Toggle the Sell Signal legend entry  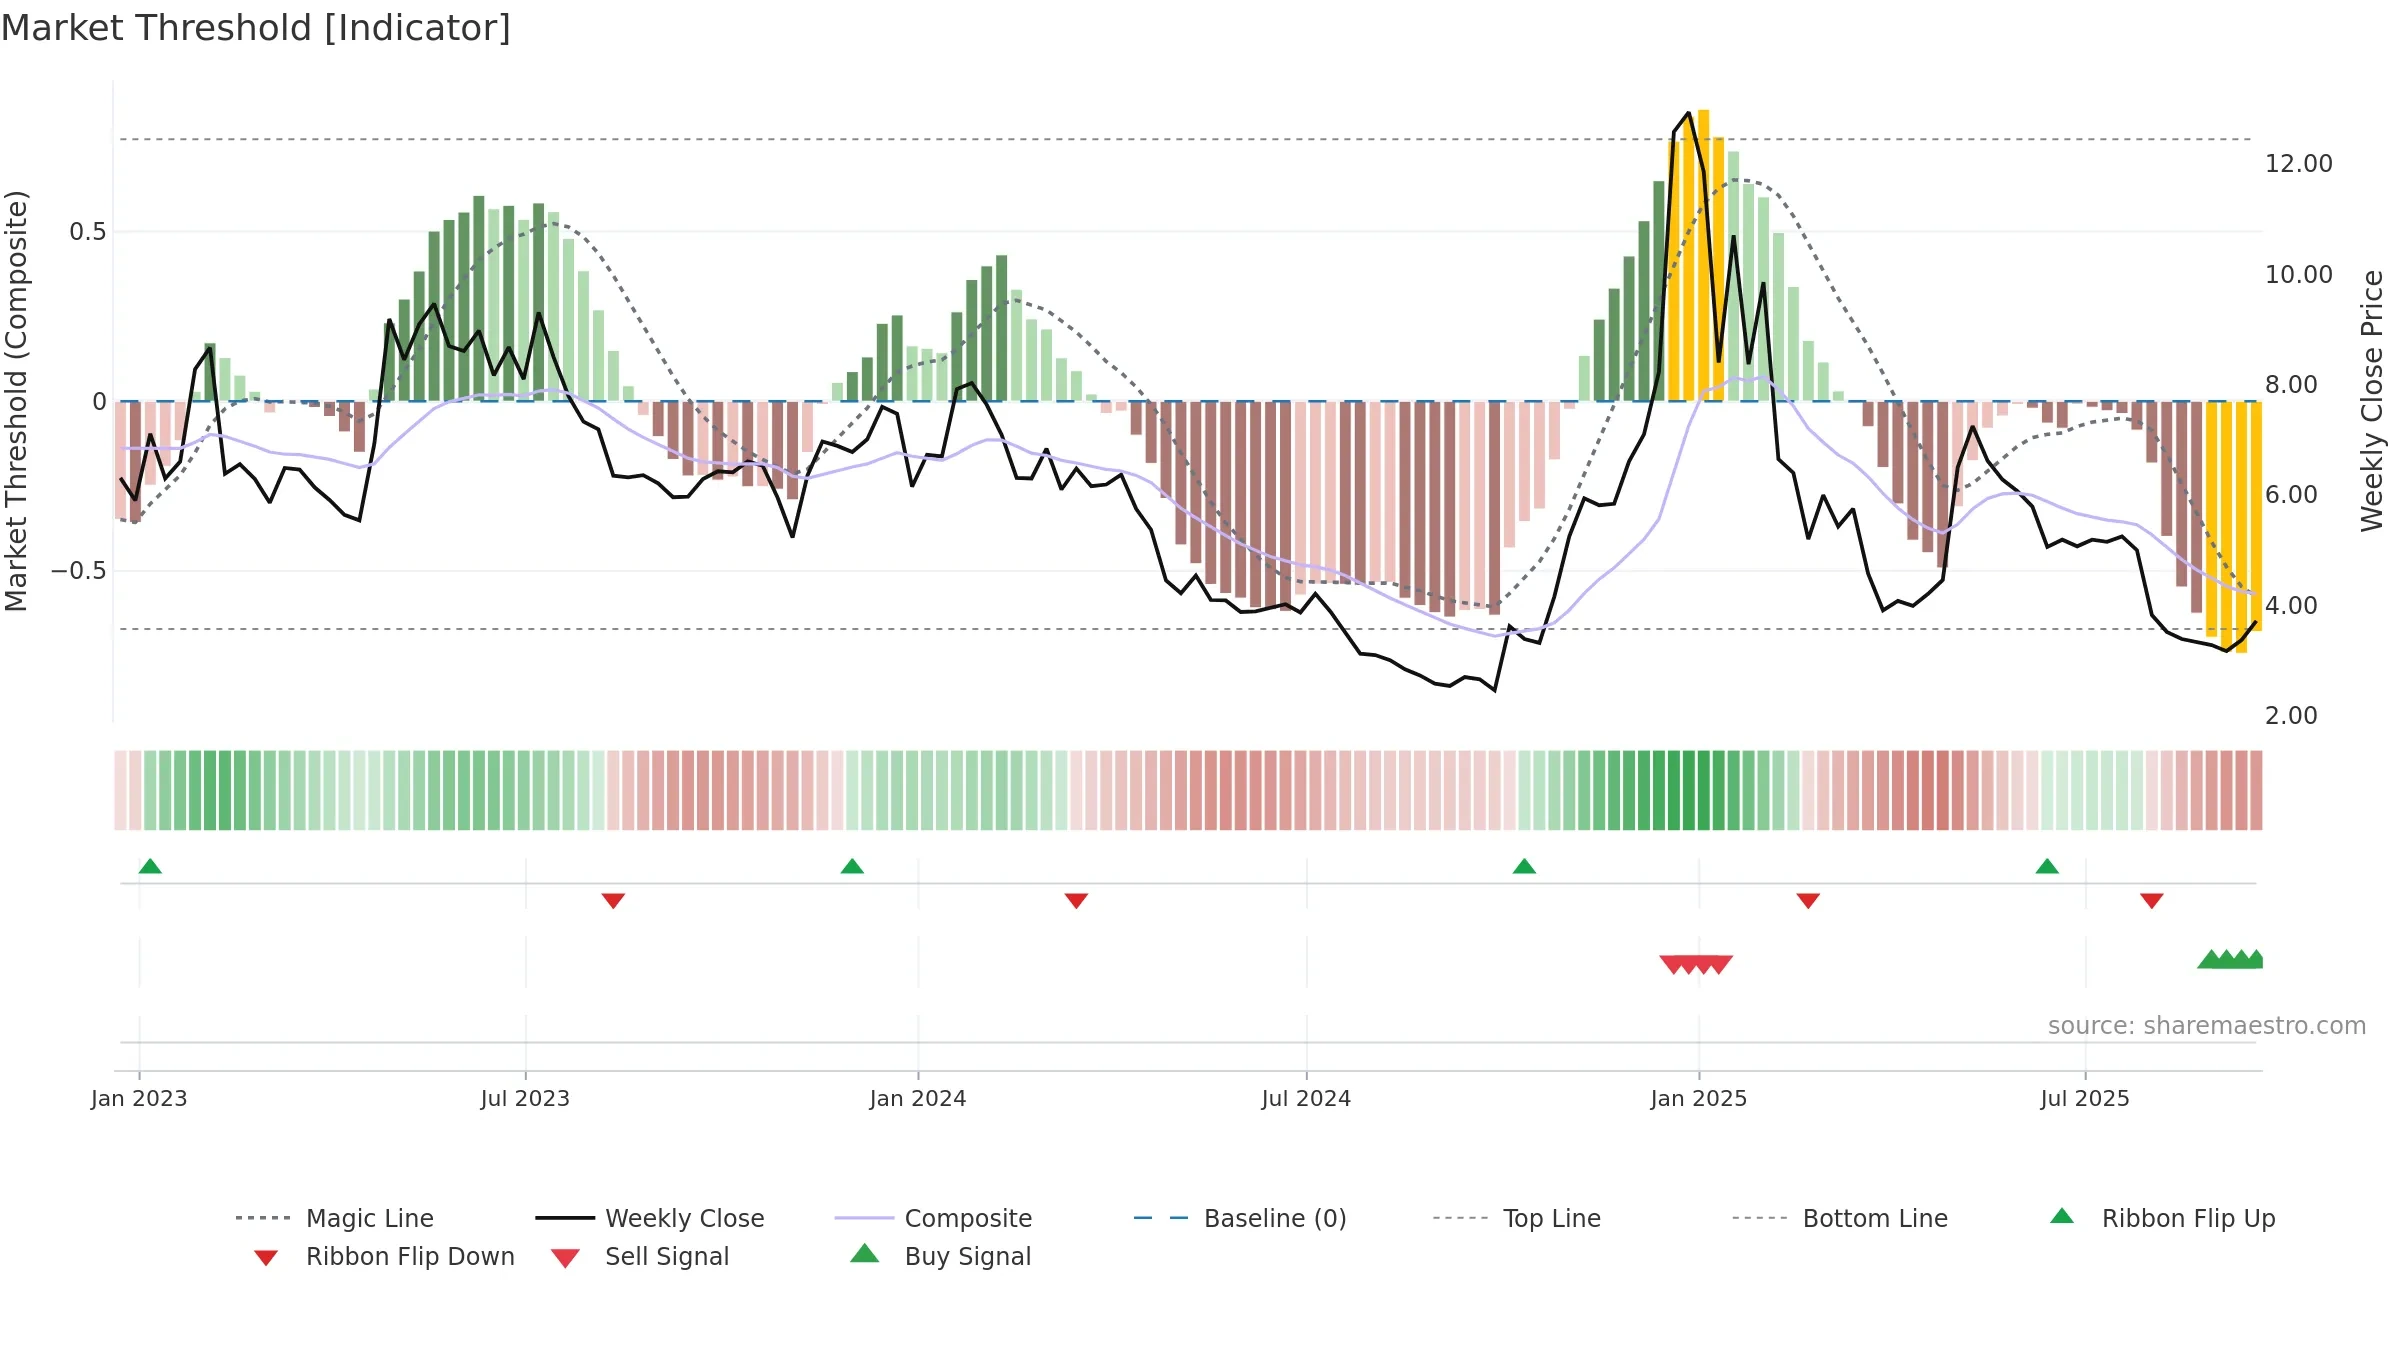[x=640, y=1256]
